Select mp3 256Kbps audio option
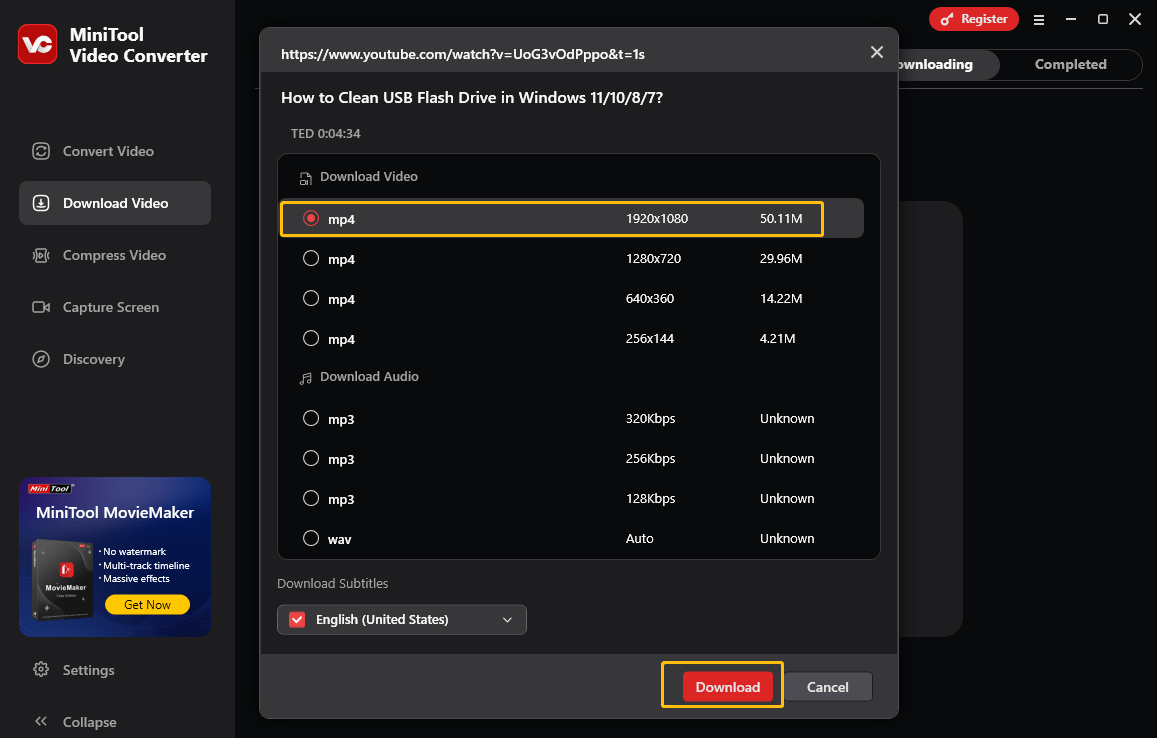 click(311, 458)
